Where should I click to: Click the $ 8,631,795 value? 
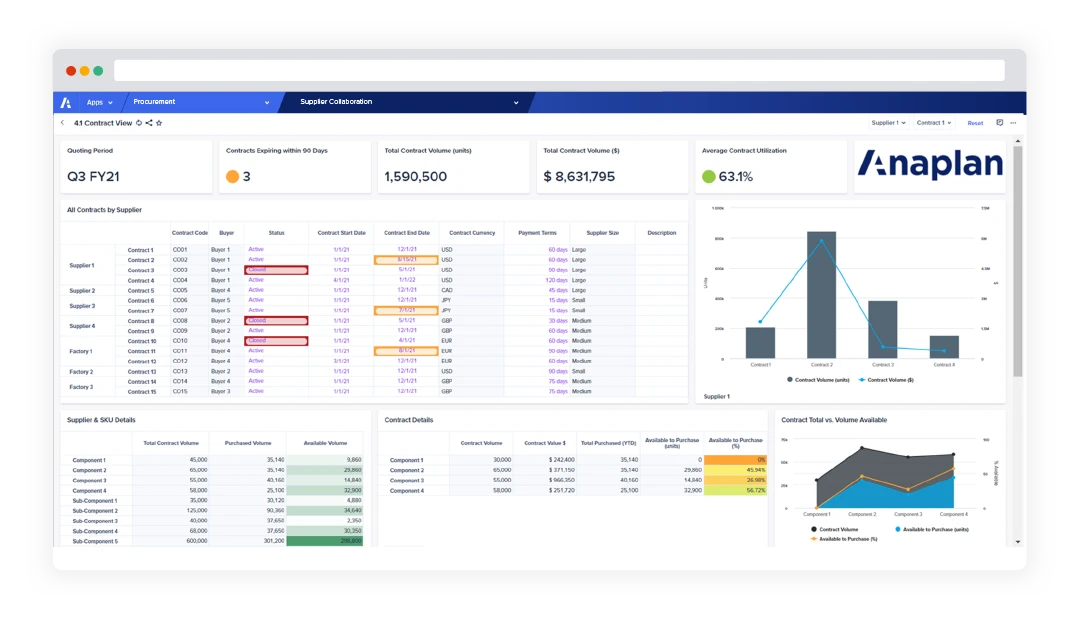579,176
